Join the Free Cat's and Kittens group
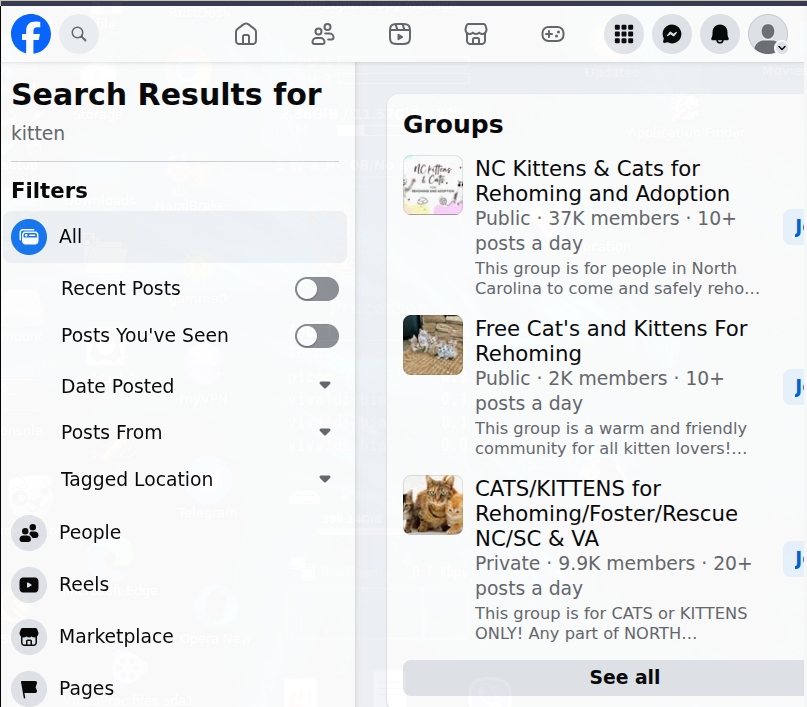 pyautogui.click(x=795, y=387)
